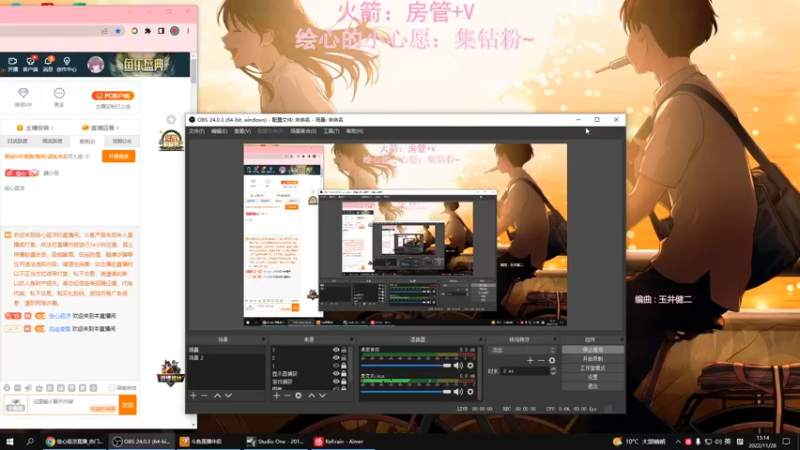
Task: Move the scene up with the up arrow in OBS scenes panel
Action: (217, 395)
